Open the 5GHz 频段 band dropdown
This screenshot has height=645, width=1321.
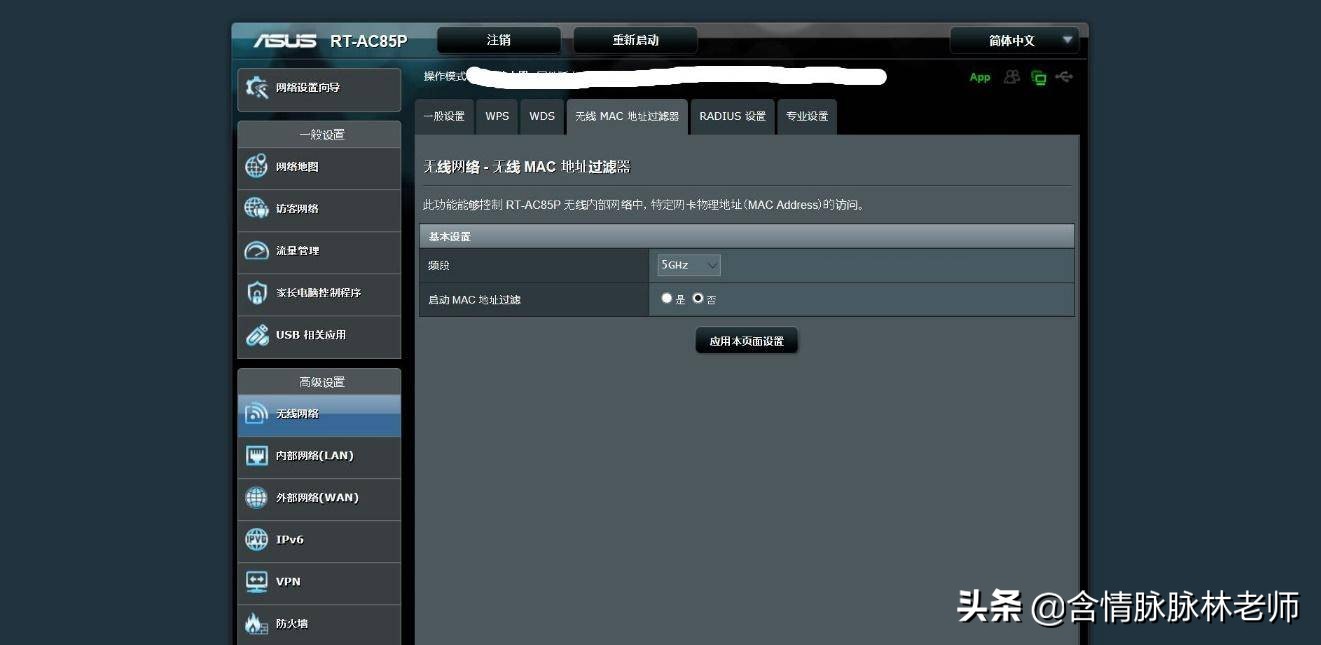point(688,264)
